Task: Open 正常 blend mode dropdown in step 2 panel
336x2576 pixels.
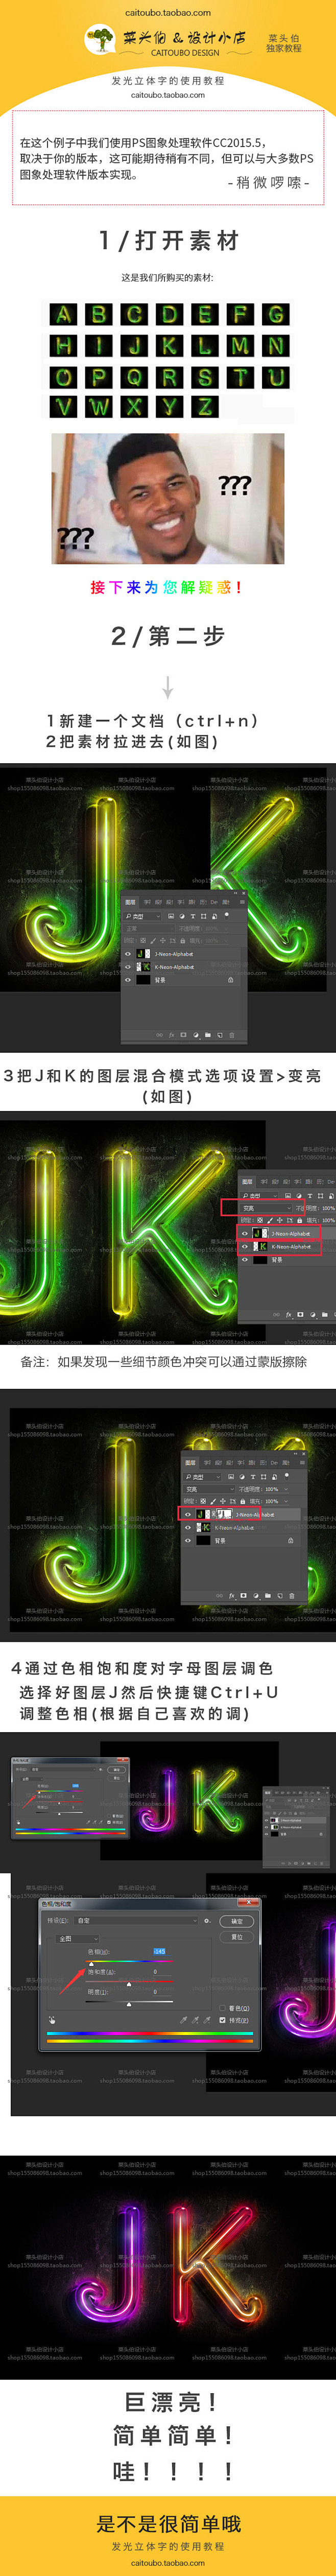Action: pyautogui.click(x=149, y=929)
